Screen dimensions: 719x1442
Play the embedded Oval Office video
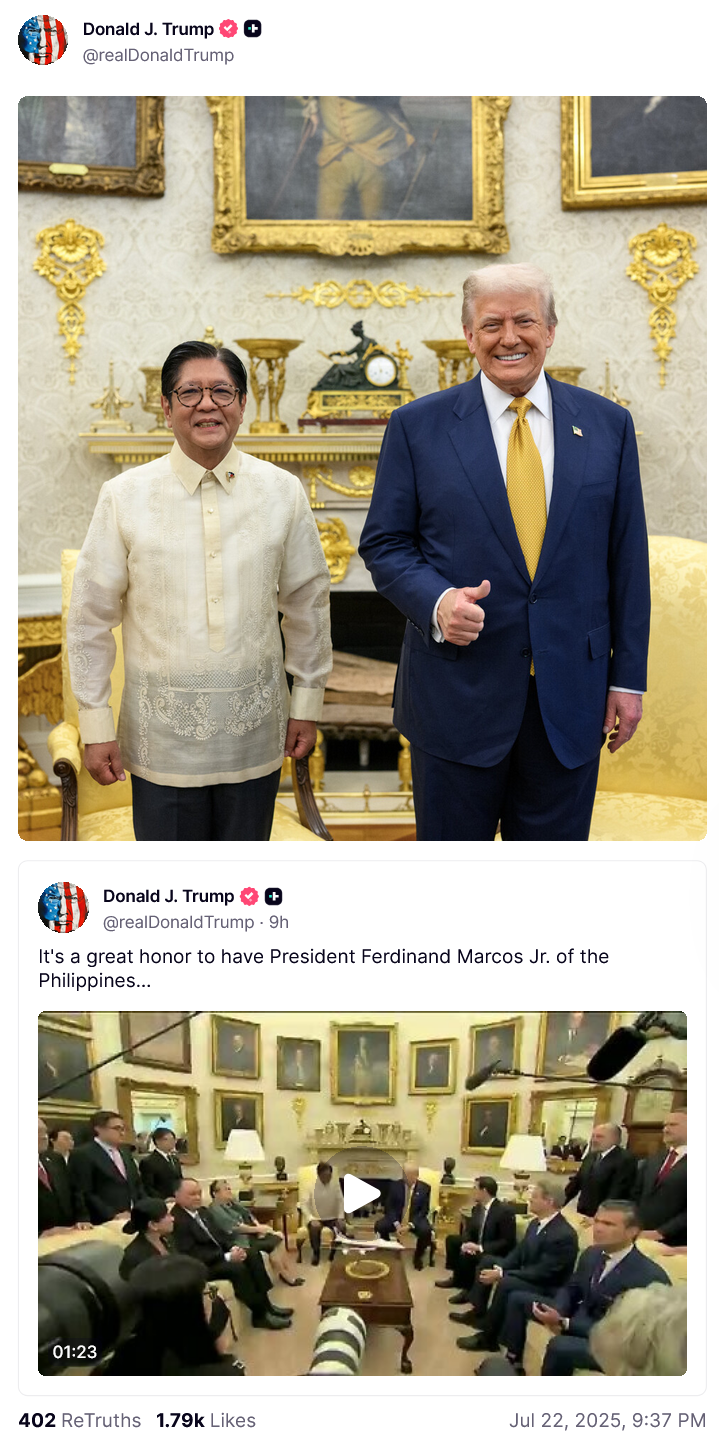362,1193
